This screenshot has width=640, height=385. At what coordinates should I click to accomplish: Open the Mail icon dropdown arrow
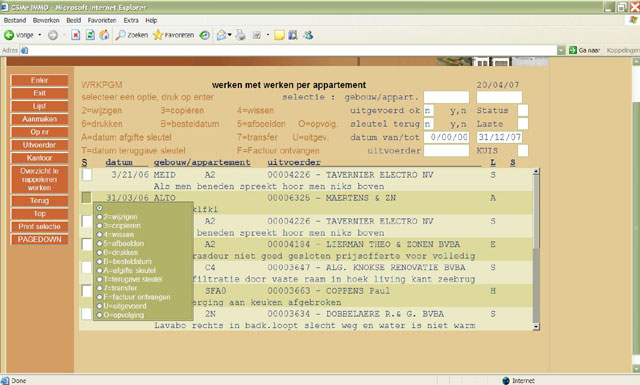click(x=229, y=35)
